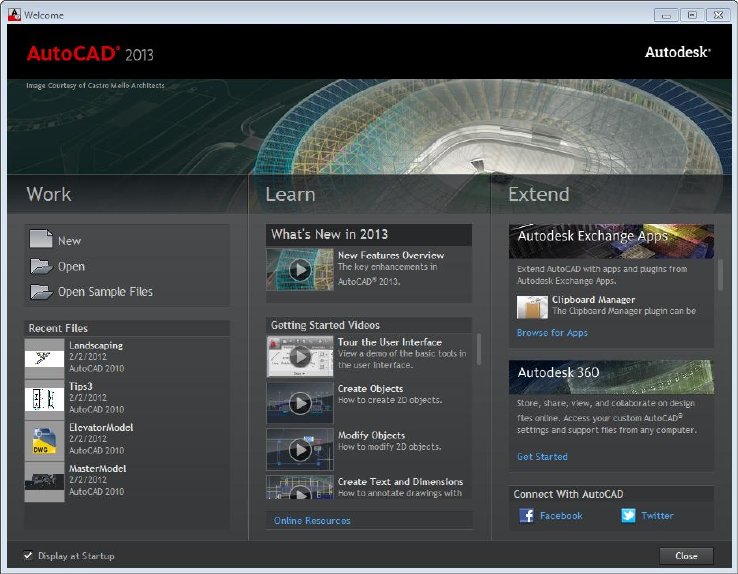
Task: Play the Modify Objects video
Action: (300, 449)
